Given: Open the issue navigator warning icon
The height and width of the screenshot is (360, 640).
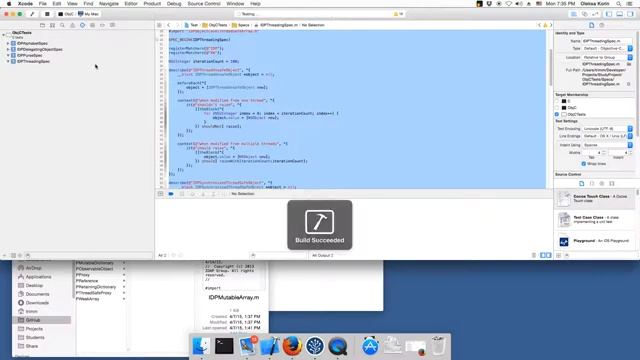Looking at the screenshot, I should pyautogui.click(x=72, y=25).
